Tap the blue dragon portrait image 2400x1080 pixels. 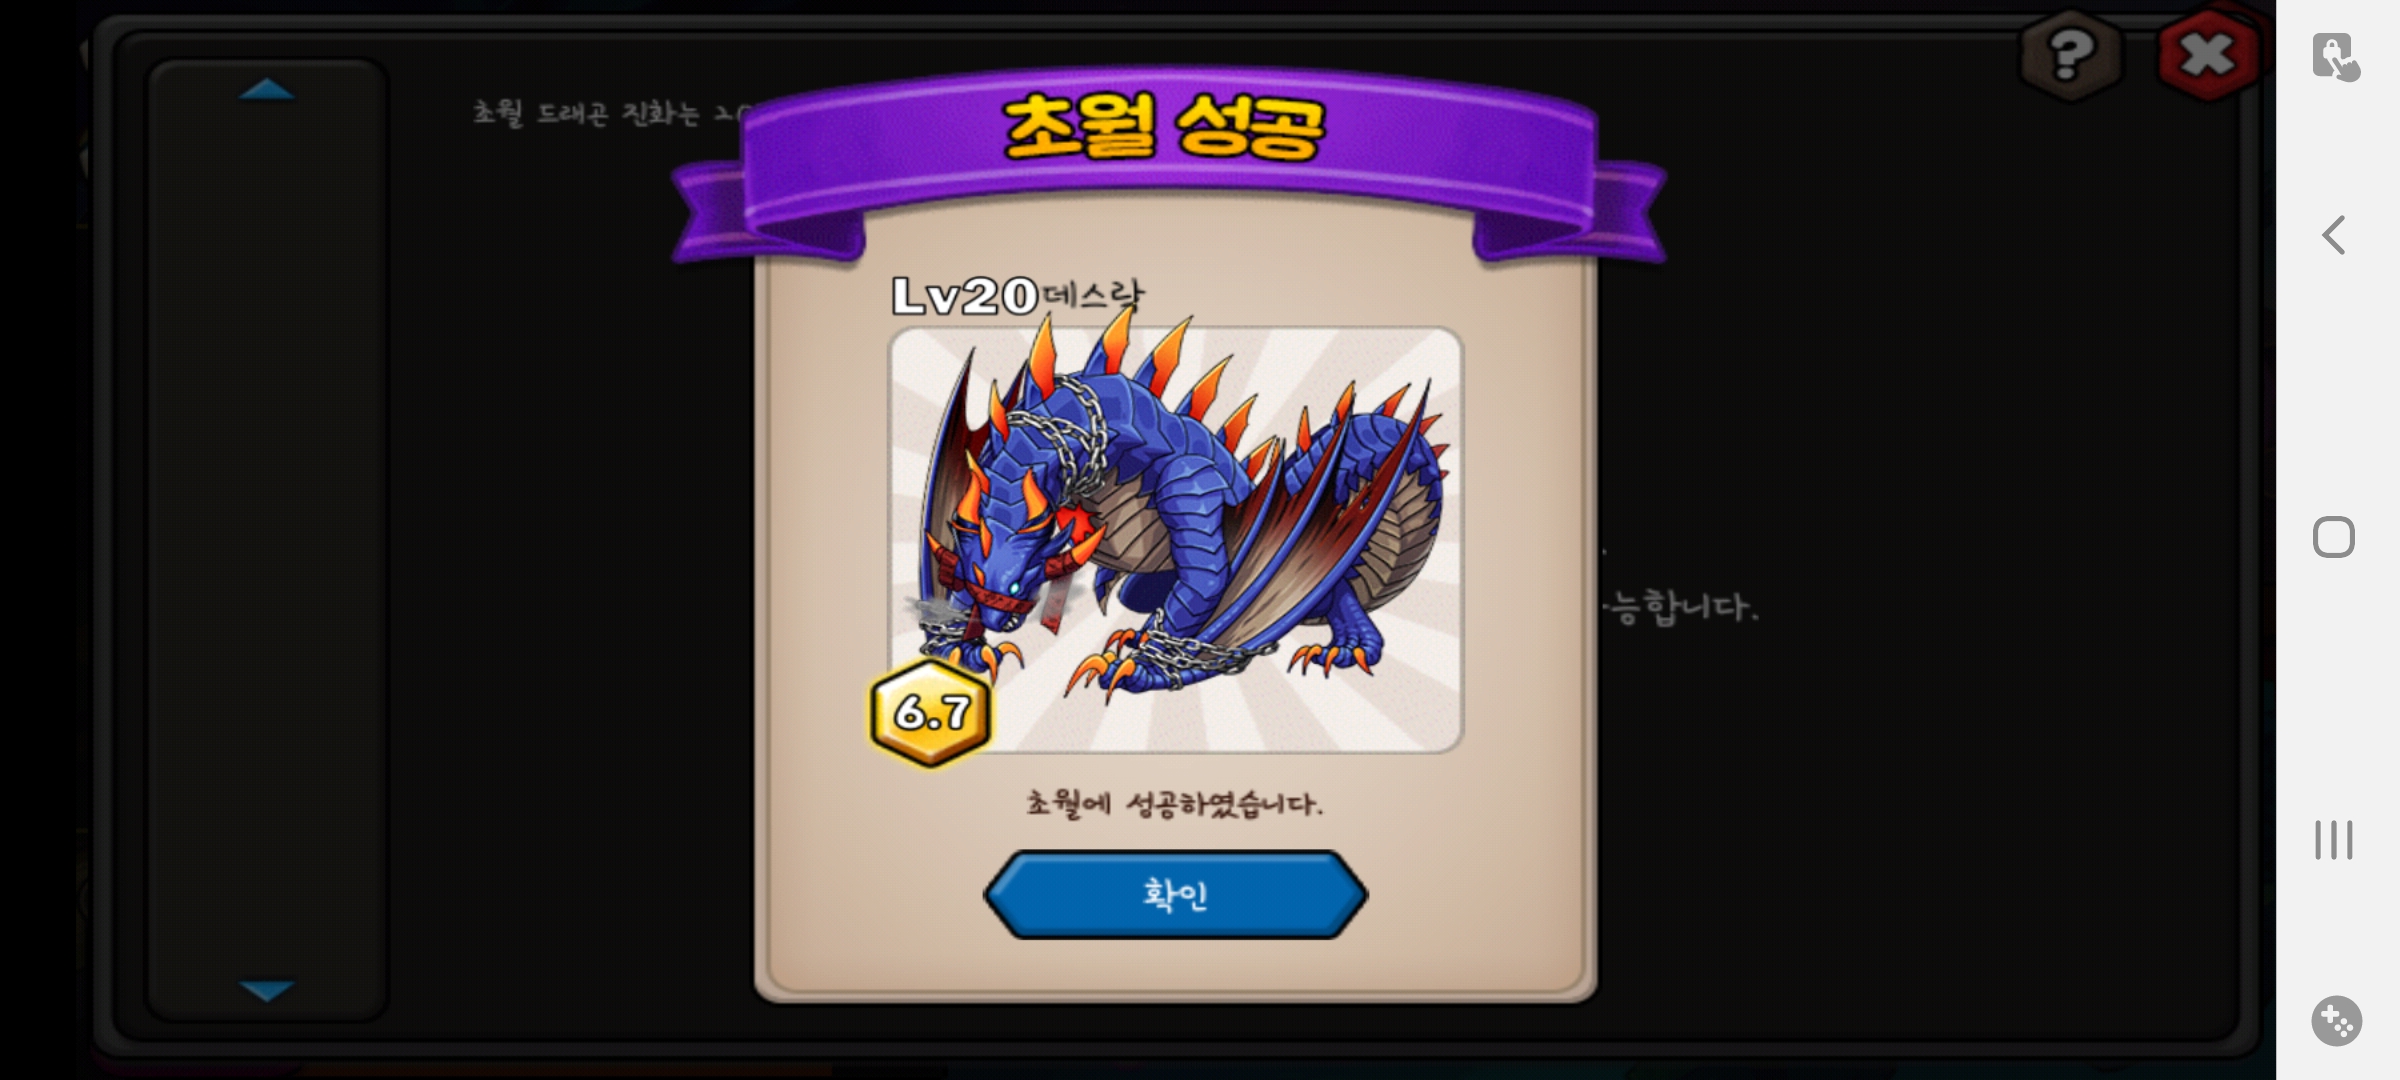(1176, 540)
